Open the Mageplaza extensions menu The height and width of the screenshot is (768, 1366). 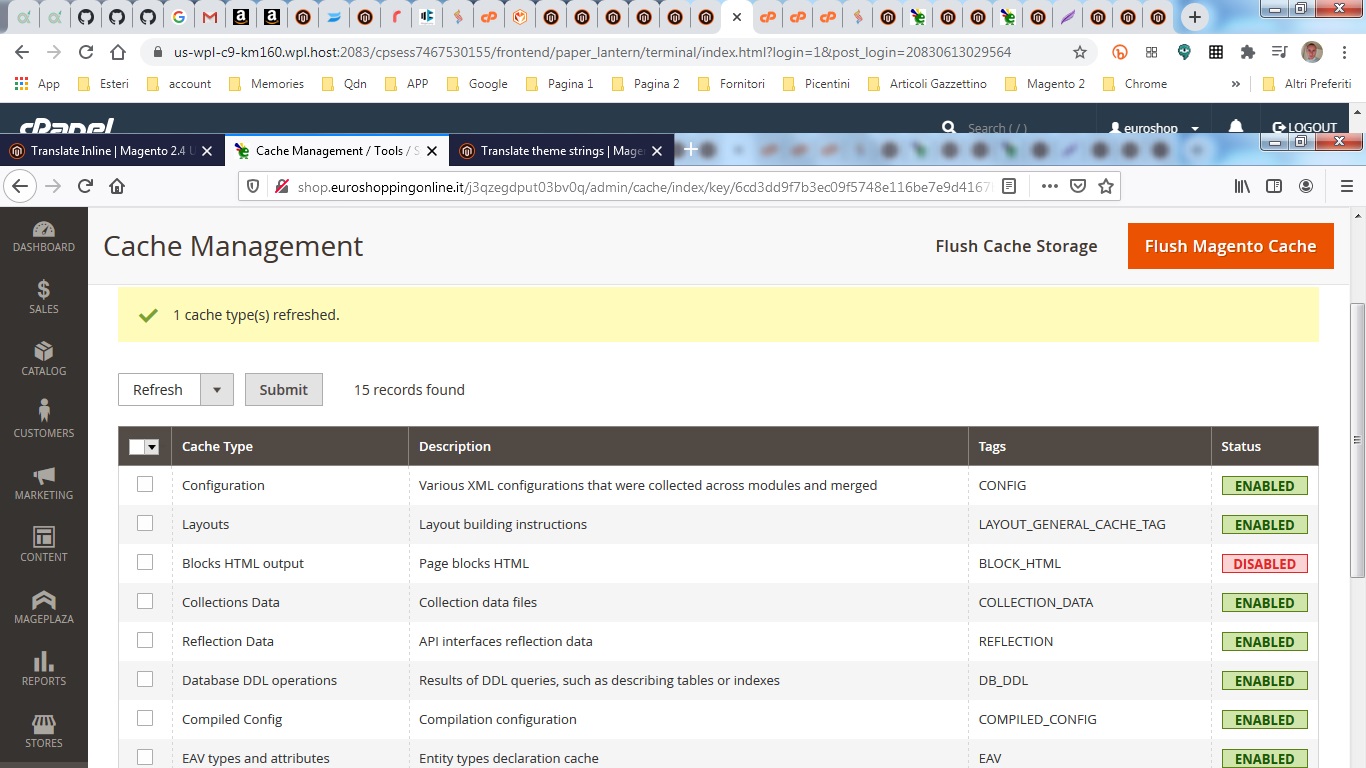pos(43,606)
